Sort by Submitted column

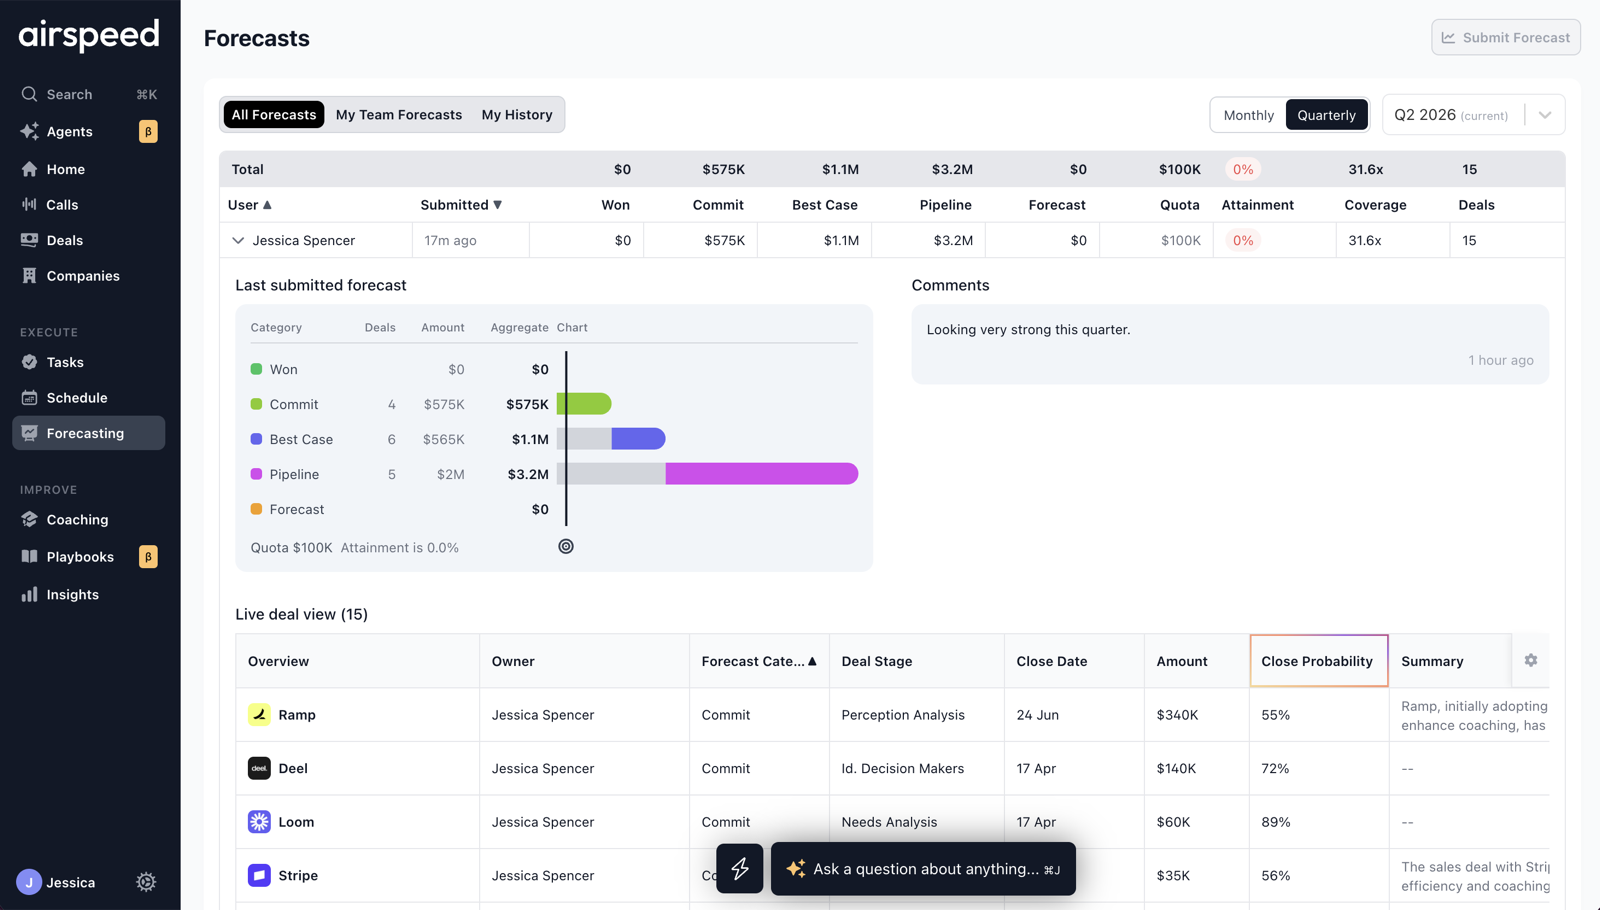point(461,205)
